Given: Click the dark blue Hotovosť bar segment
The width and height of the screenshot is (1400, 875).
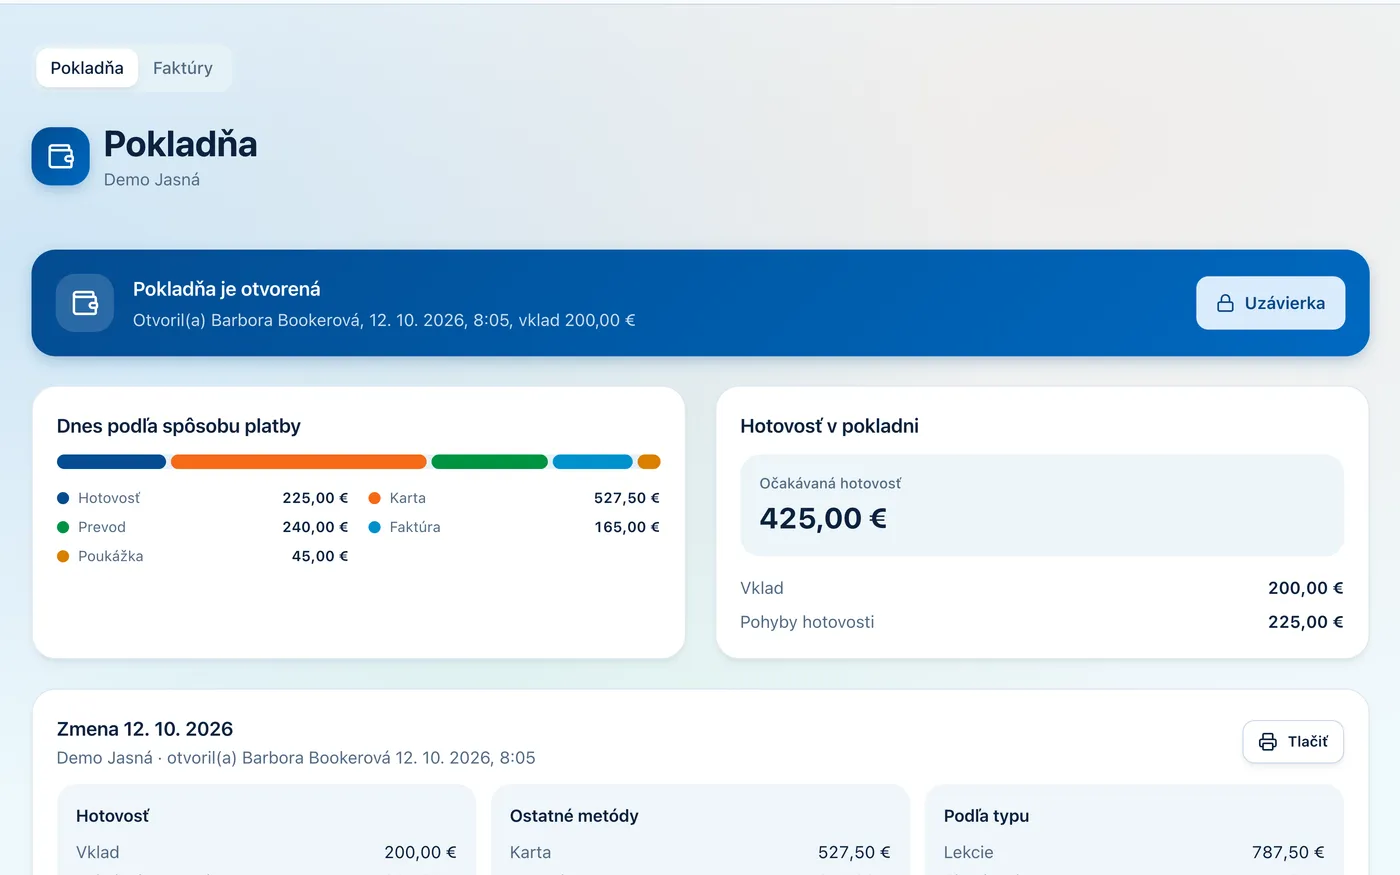Looking at the screenshot, I should click(111, 462).
